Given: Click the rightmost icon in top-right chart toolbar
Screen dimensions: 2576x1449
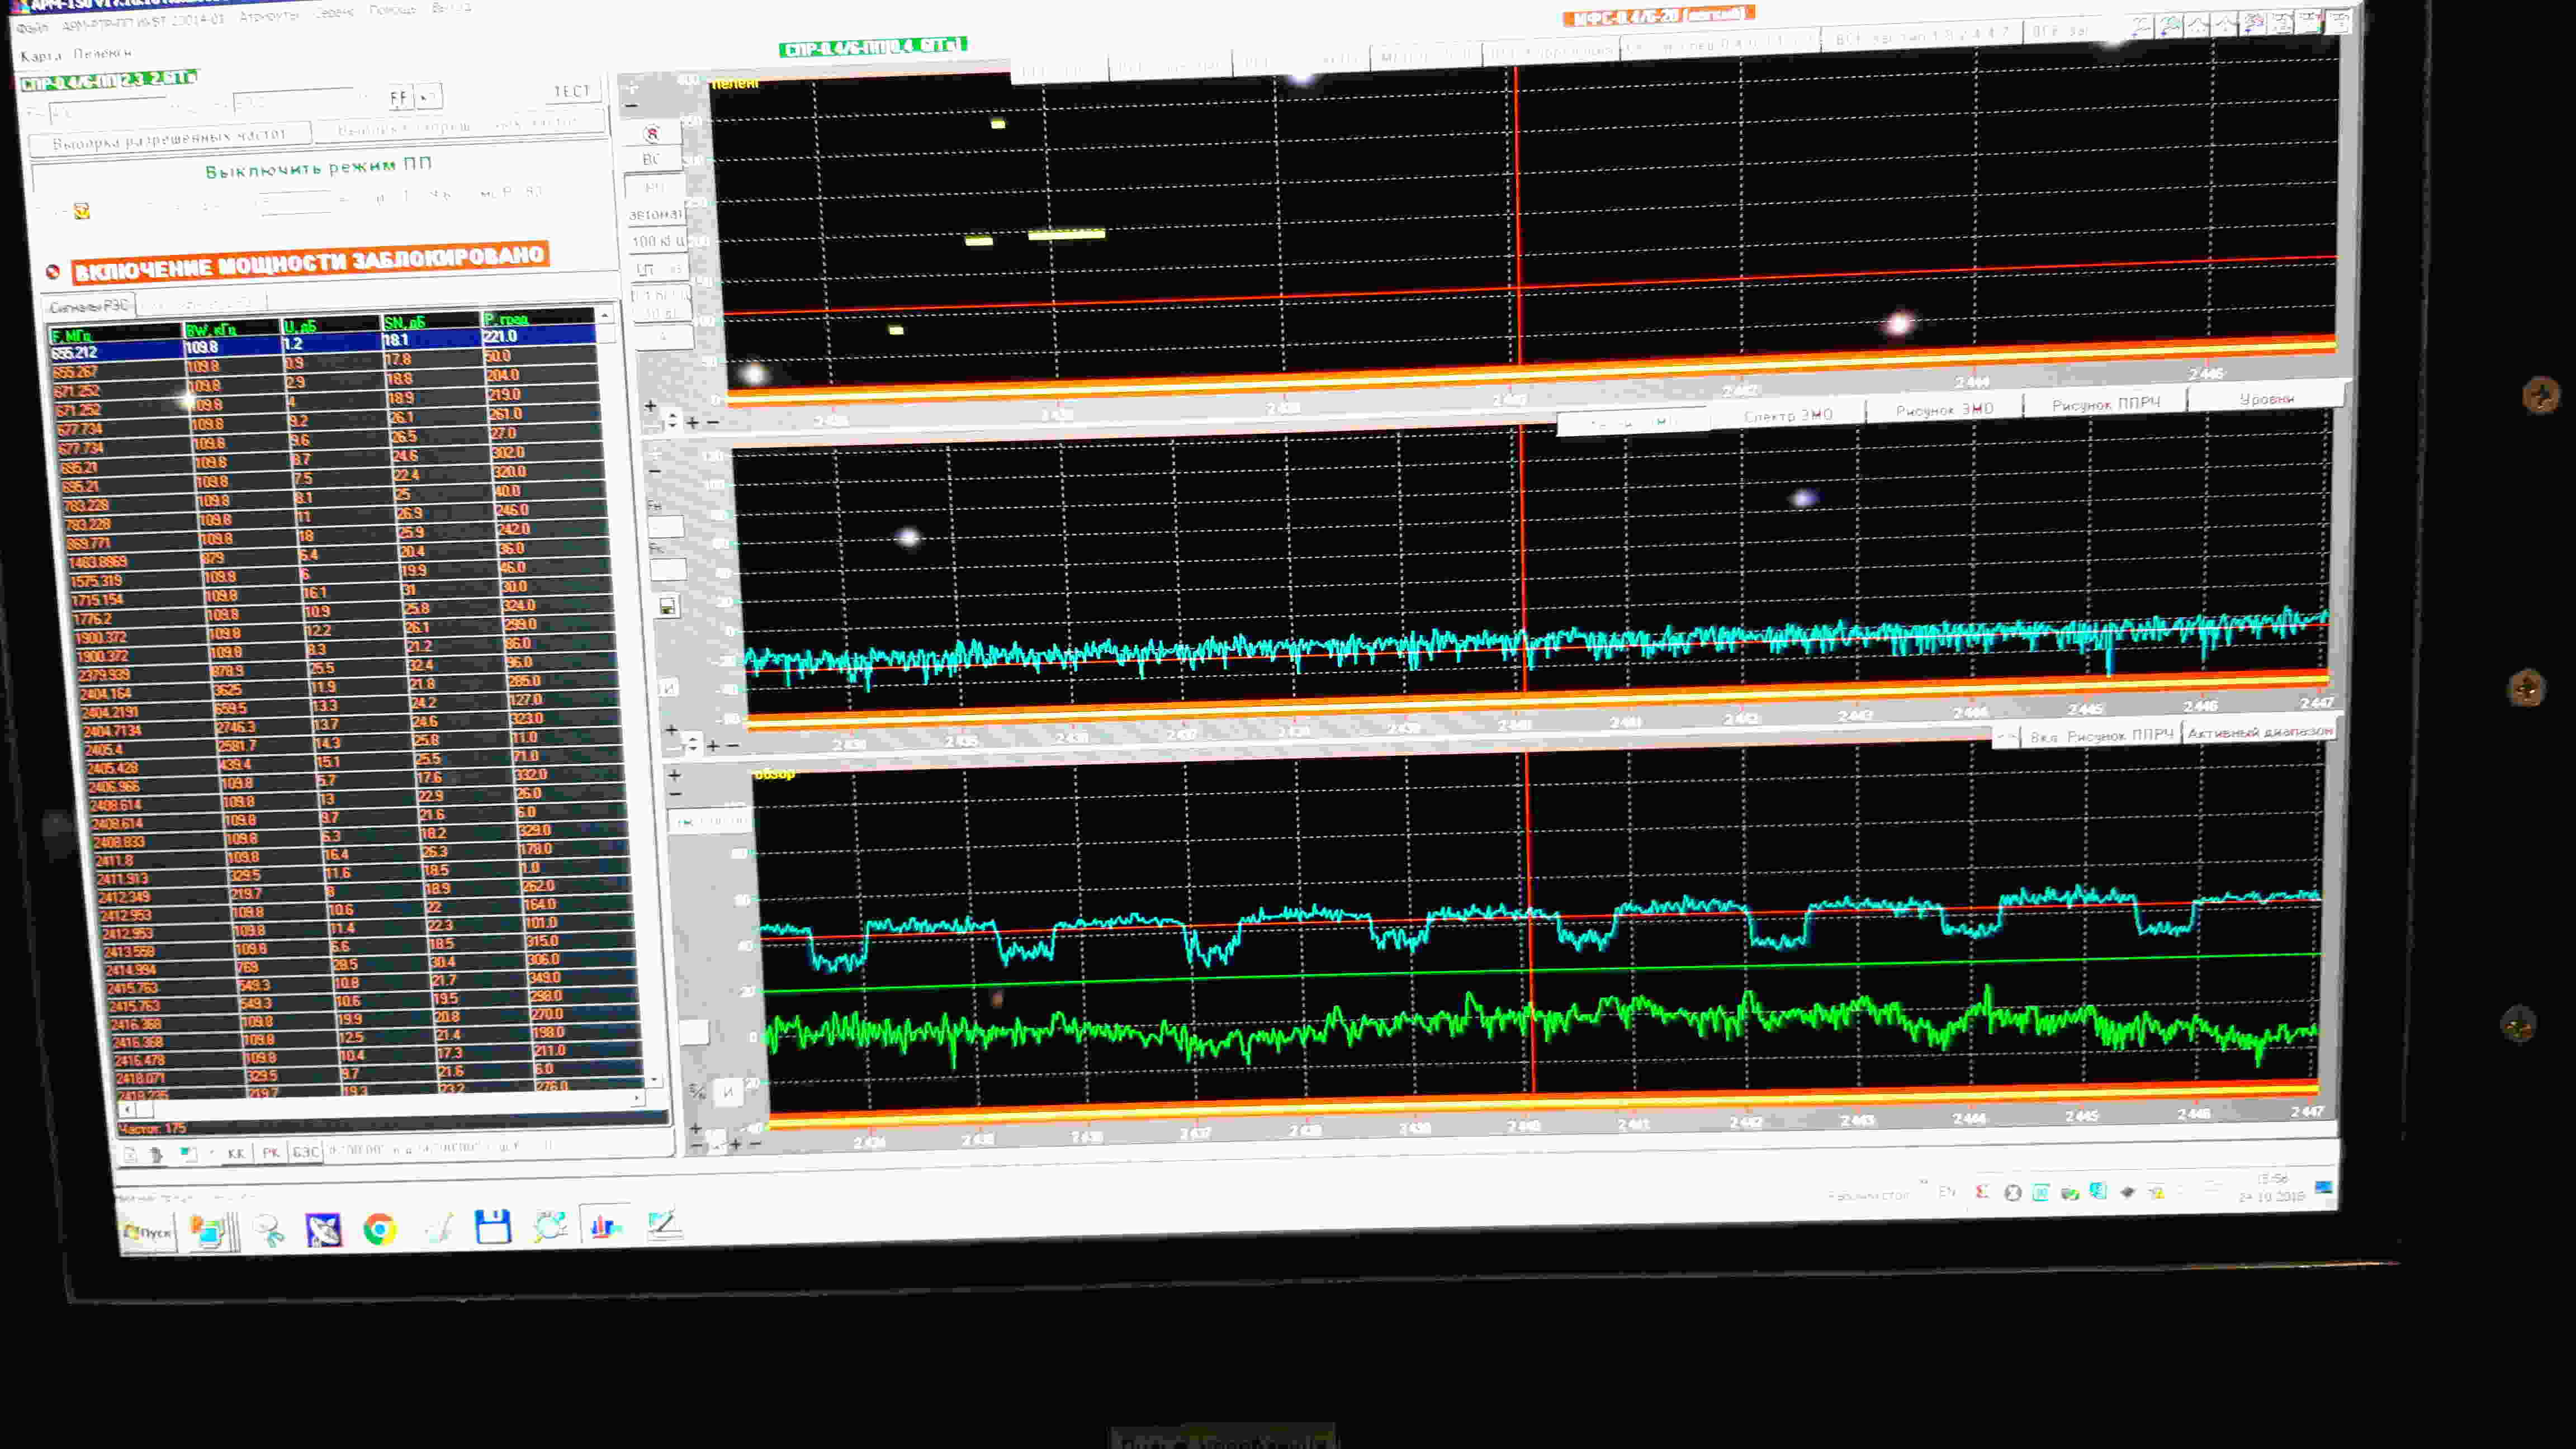Looking at the screenshot, I should click(x=2340, y=21).
